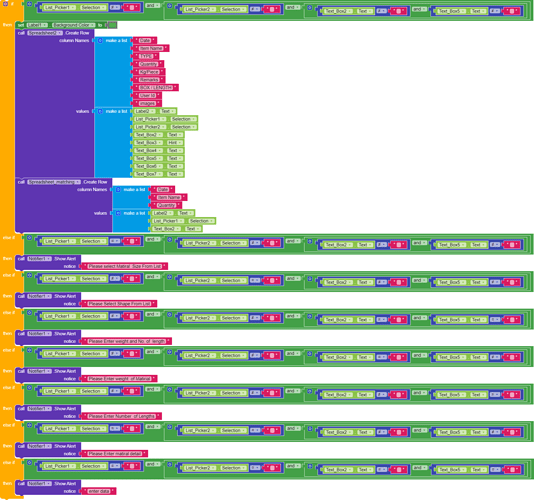Open the List_Picker2 dropdown in the top if row
This screenshot has width=534, height=500.
pos(200,10)
